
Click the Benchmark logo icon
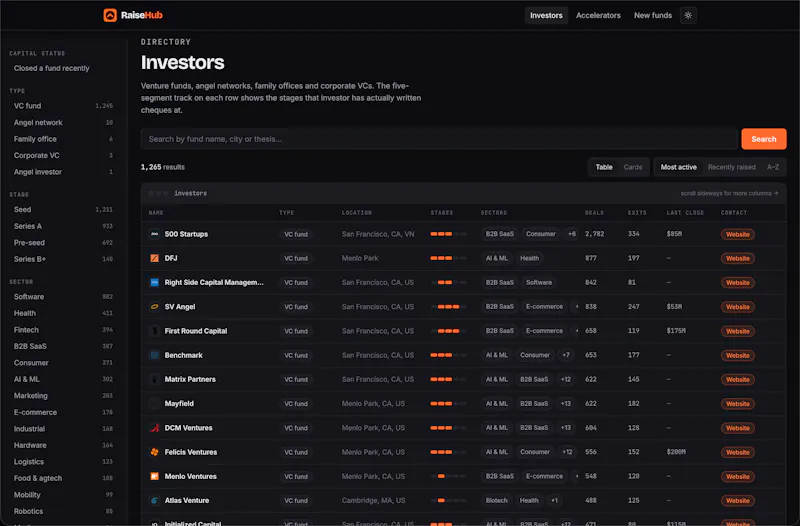154,355
